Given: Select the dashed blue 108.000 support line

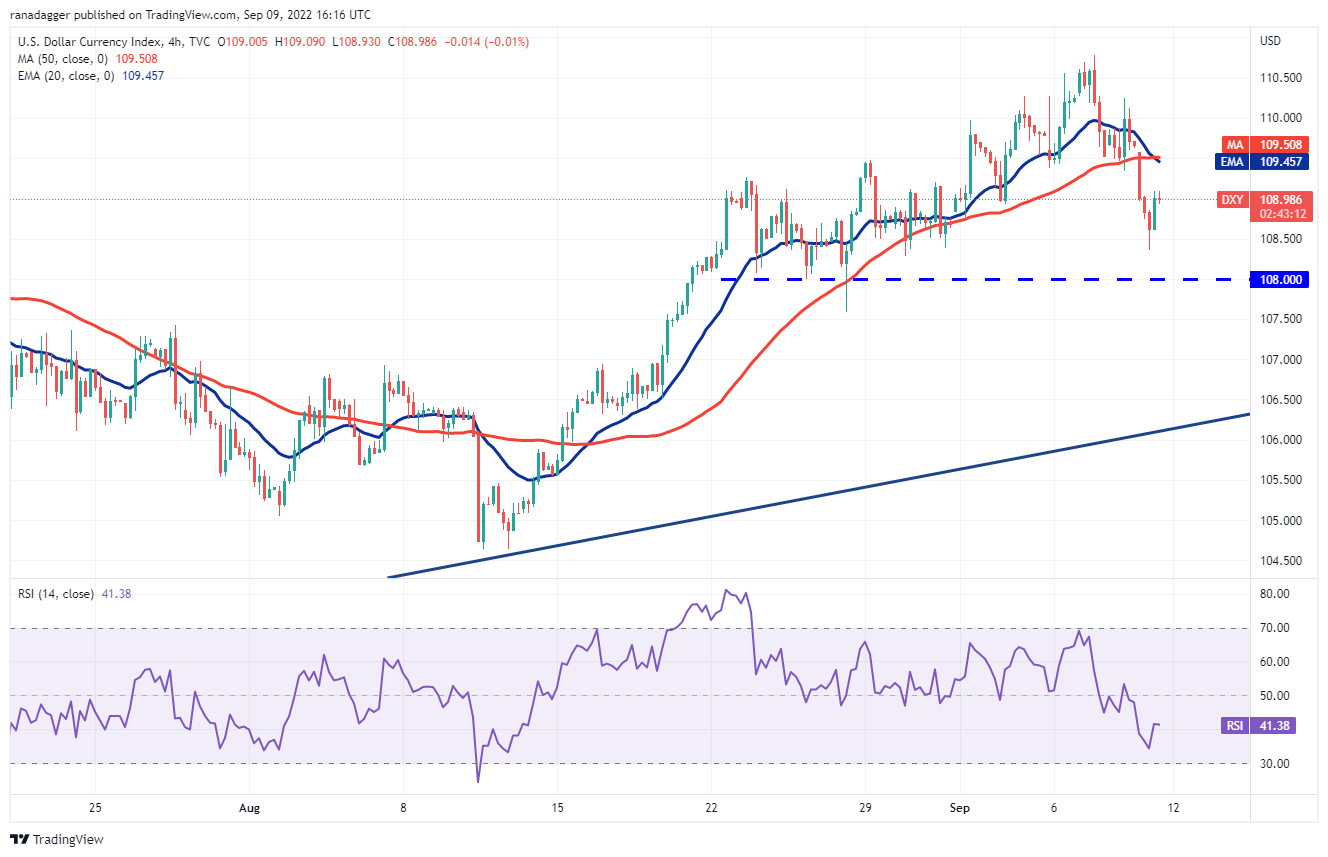Looking at the screenshot, I should 985,280.
